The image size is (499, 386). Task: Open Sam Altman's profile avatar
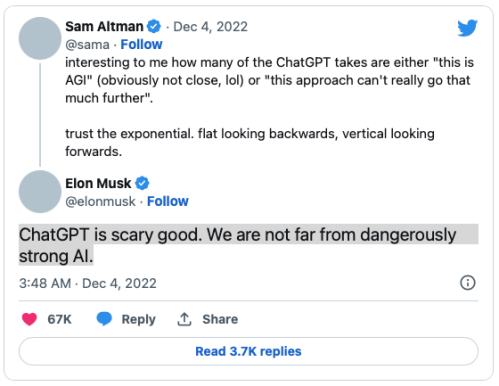[x=40, y=38]
